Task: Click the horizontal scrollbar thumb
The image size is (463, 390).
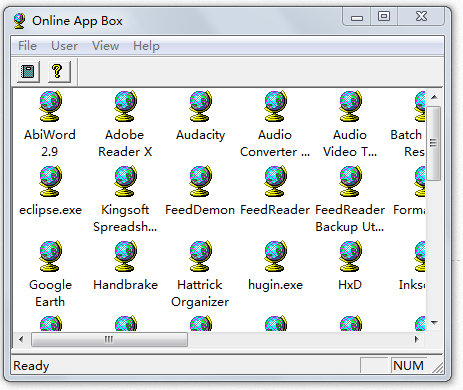Action: click(109, 339)
